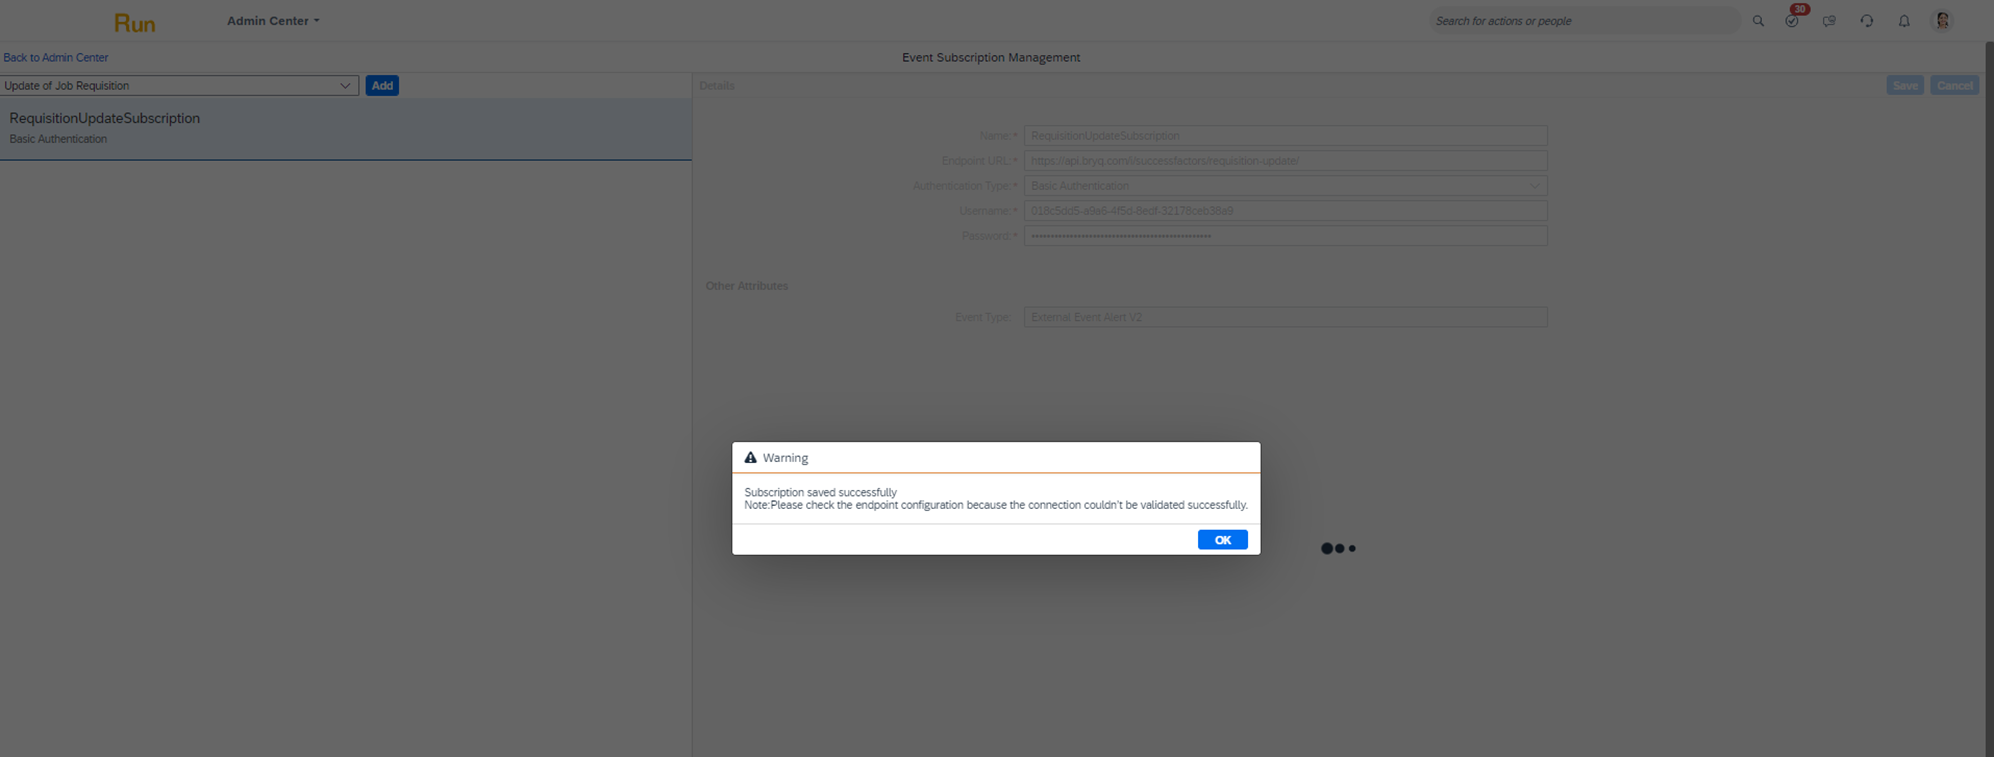Click the Run logo in header
1994x757 pixels.
(x=134, y=23)
